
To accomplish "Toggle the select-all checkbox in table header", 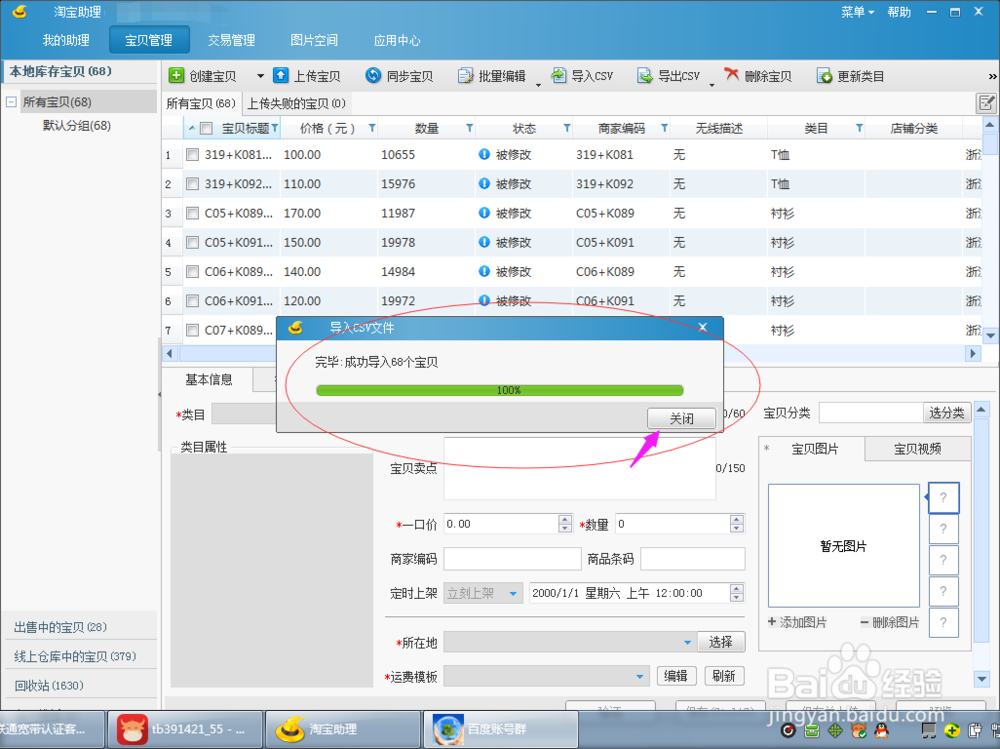I will (x=206, y=128).
